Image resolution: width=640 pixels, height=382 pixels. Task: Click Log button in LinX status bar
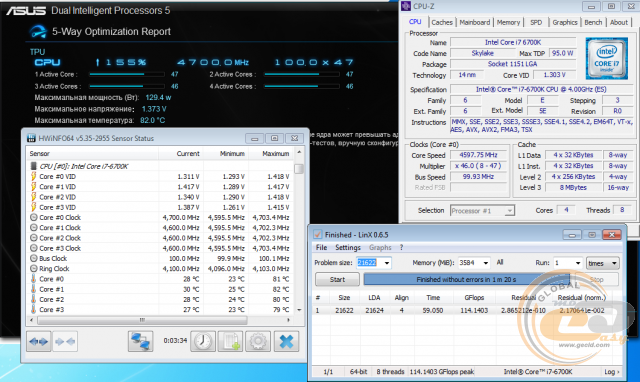point(612,372)
